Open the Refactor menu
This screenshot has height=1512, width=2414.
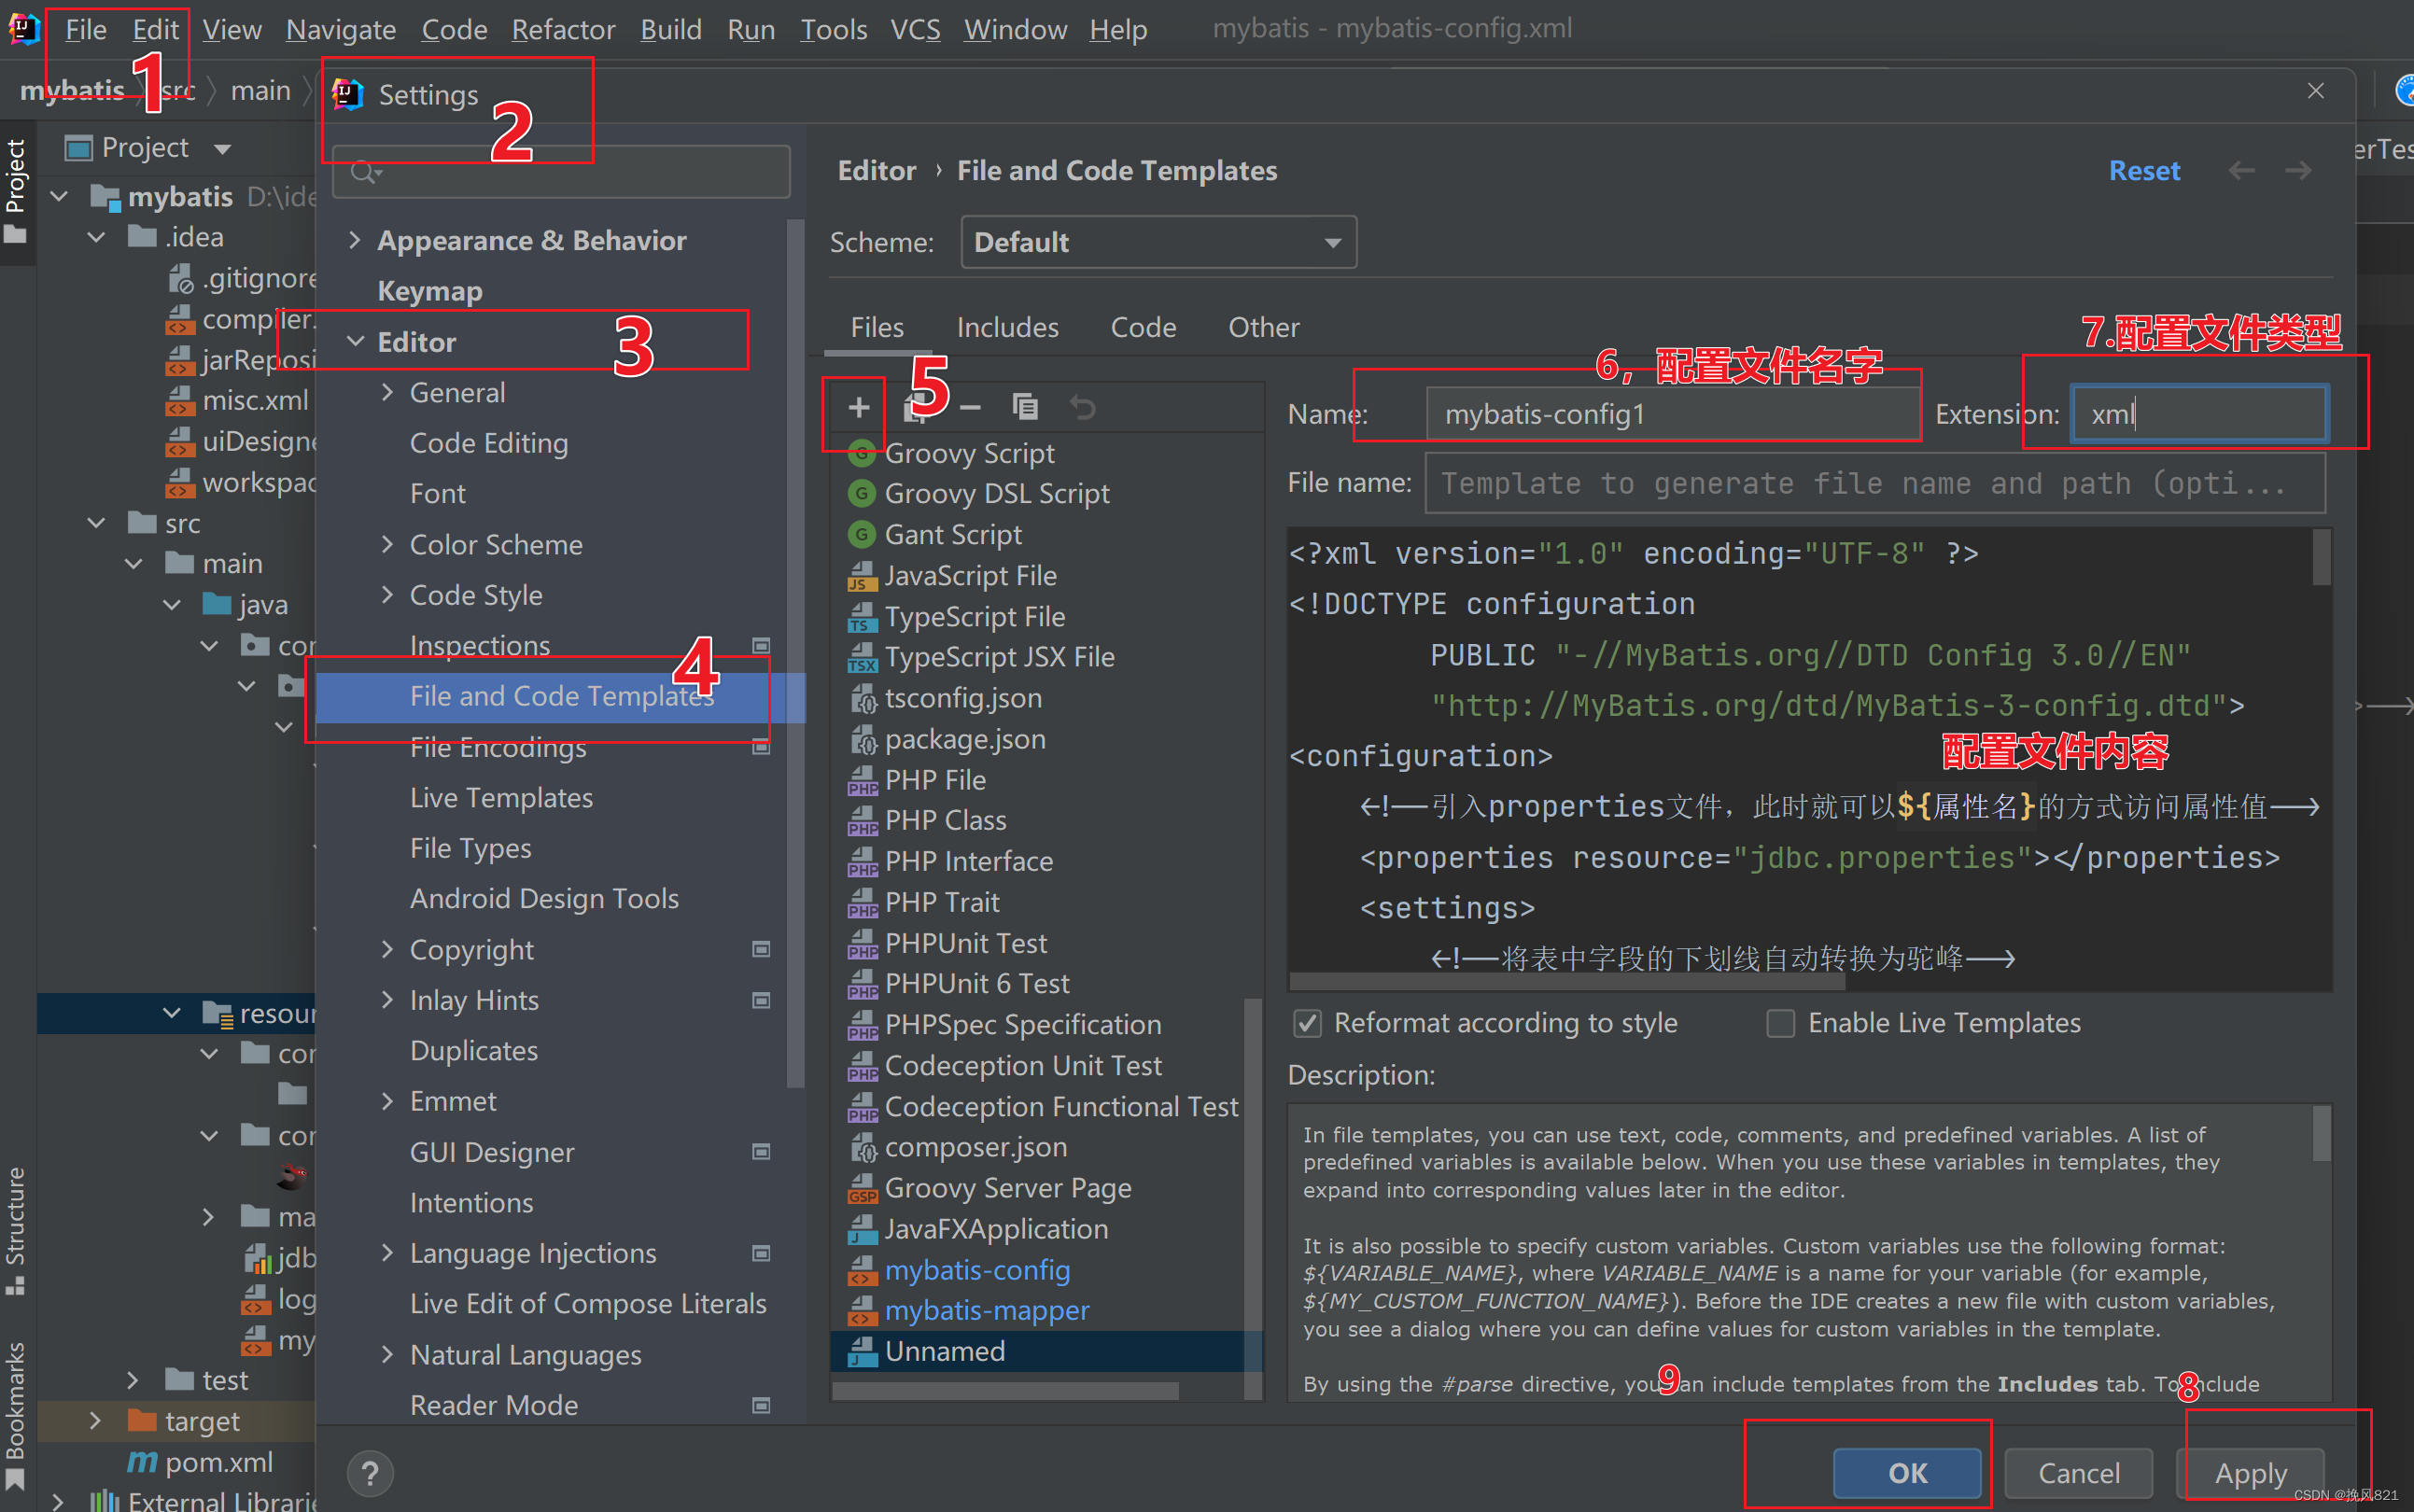pos(563,29)
